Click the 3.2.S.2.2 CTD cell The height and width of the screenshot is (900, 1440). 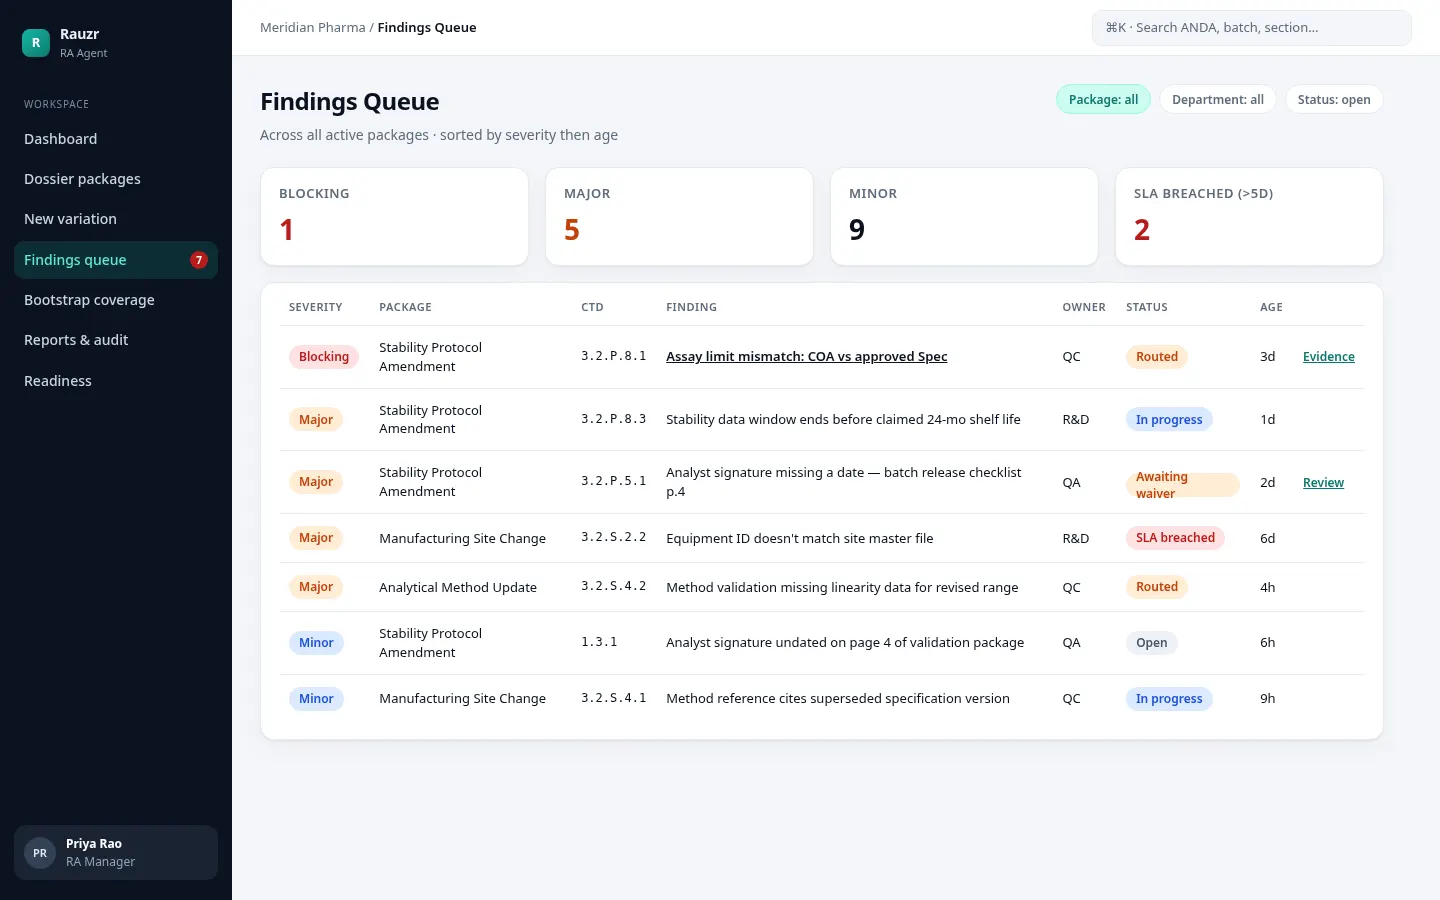[x=613, y=537]
